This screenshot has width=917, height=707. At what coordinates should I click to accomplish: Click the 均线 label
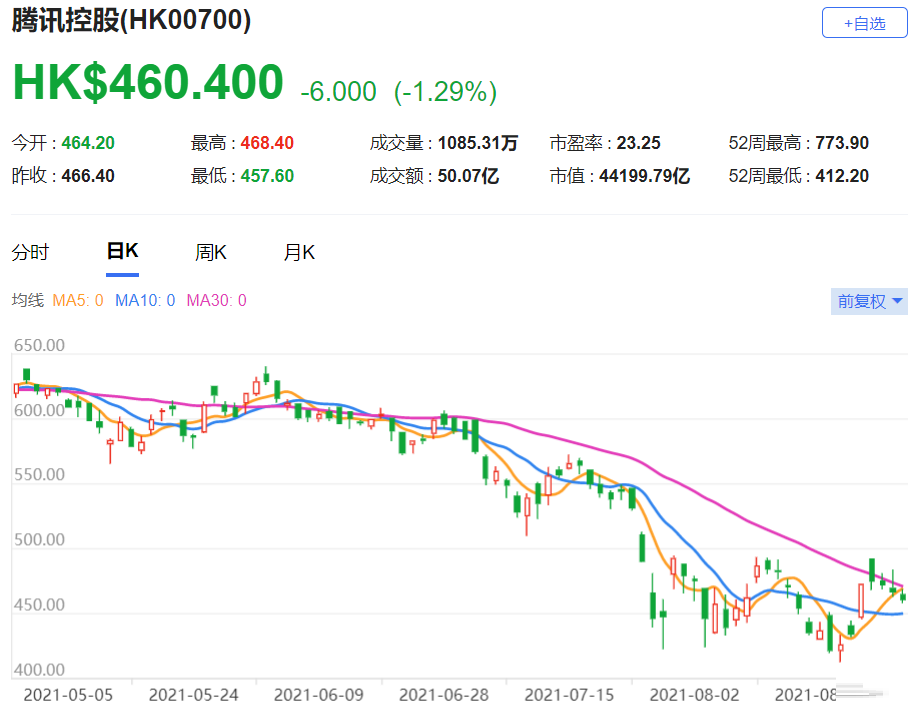tap(28, 301)
